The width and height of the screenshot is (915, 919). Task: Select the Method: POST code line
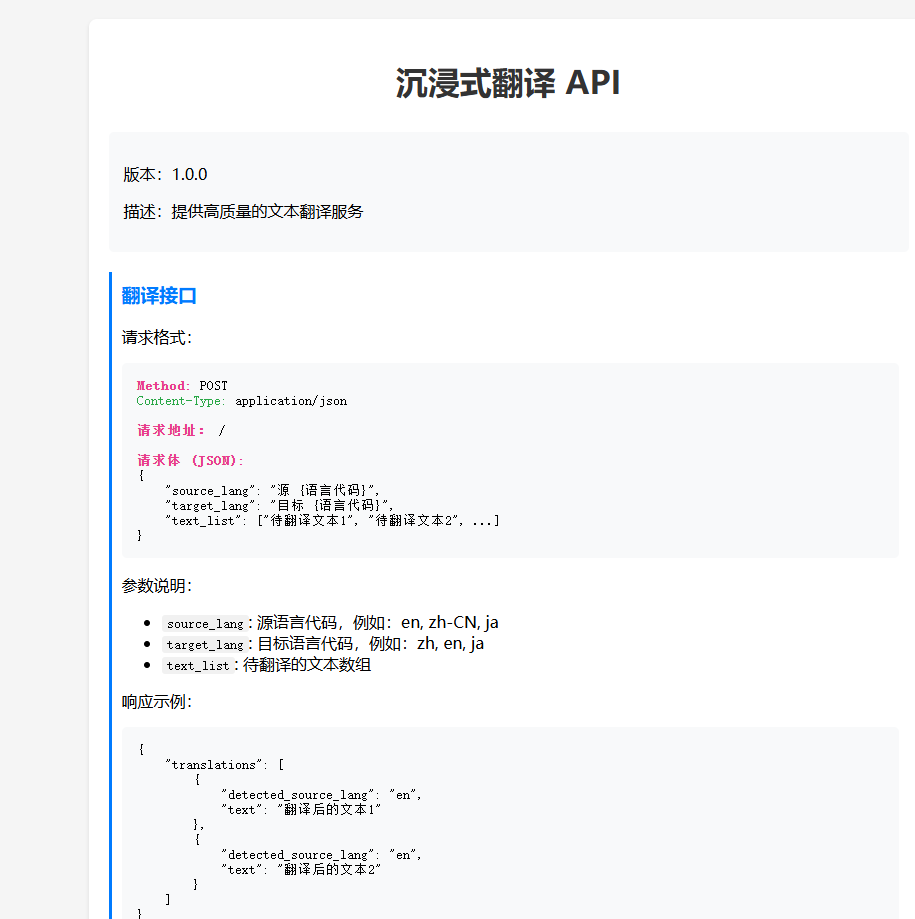(x=181, y=385)
